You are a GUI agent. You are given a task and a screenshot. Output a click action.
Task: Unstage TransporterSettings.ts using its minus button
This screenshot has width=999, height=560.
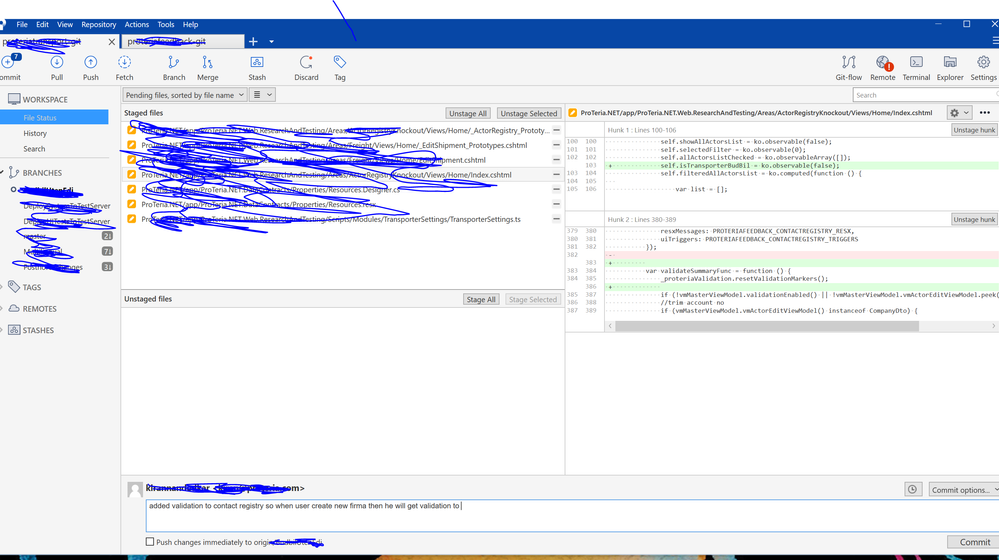pos(556,219)
